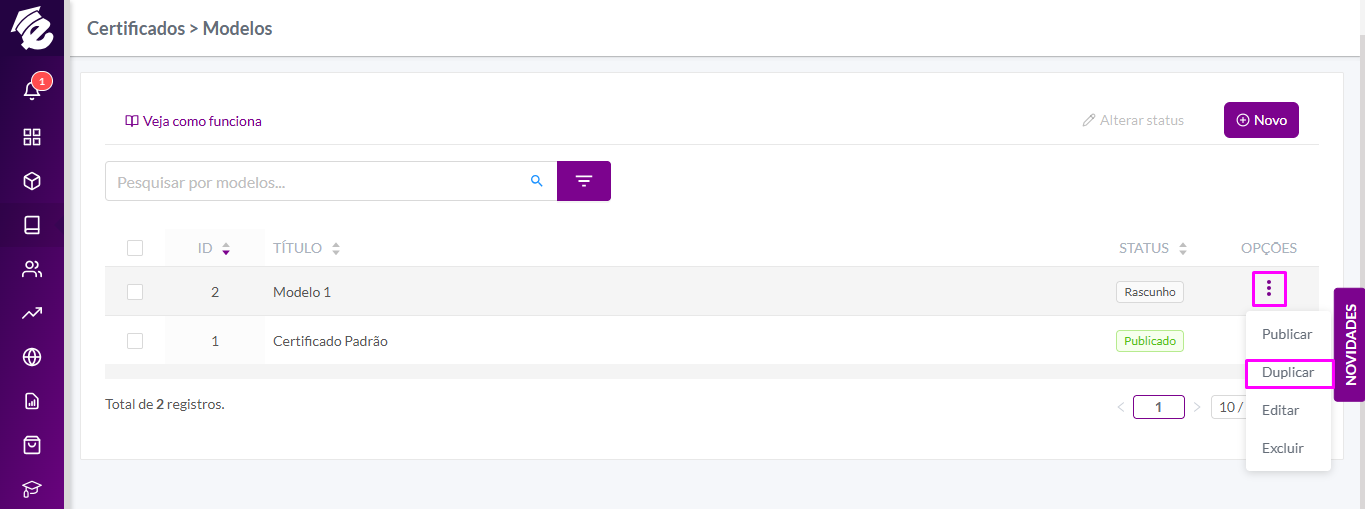
Task: Click the magnifier search icon
Action: tap(537, 181)
